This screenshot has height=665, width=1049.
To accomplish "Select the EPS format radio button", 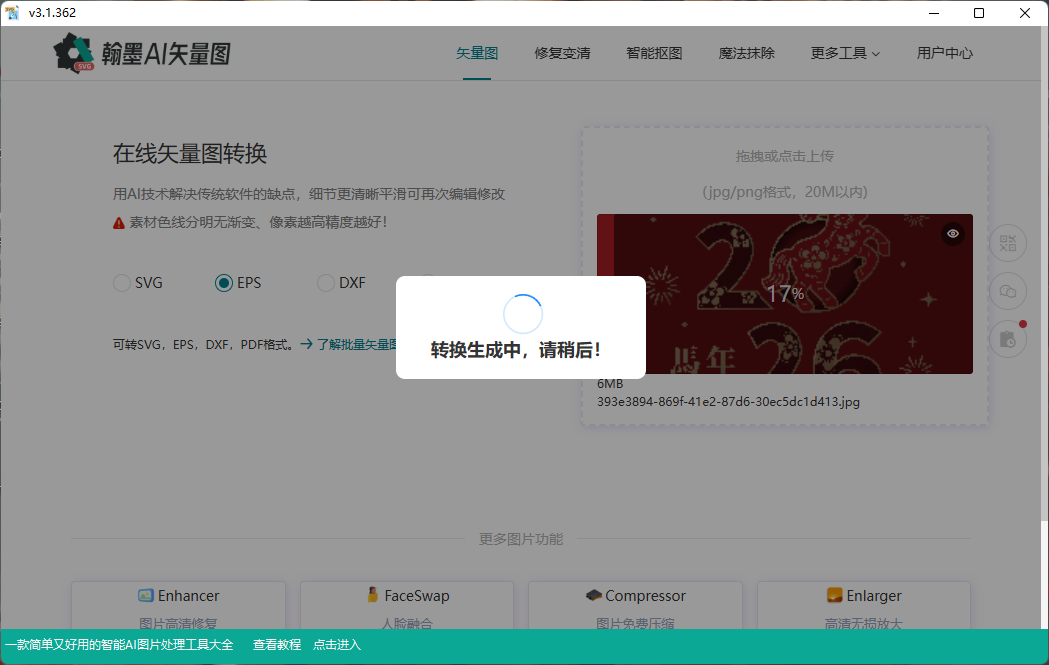I will click(224, 283).
